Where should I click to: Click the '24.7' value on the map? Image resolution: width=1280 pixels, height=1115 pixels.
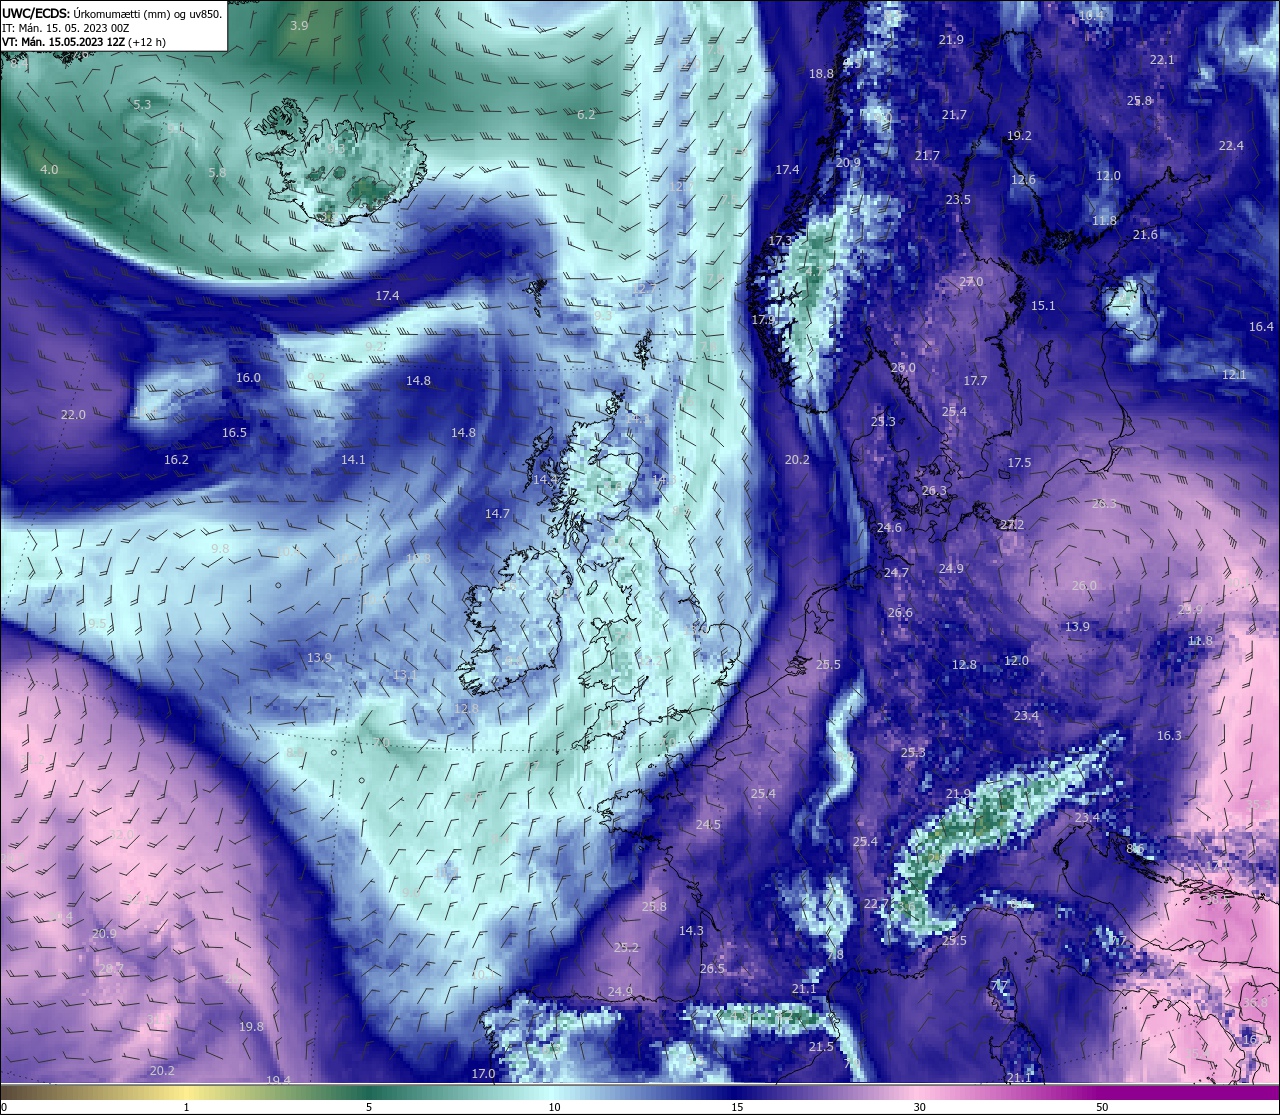tap(896, 573)
